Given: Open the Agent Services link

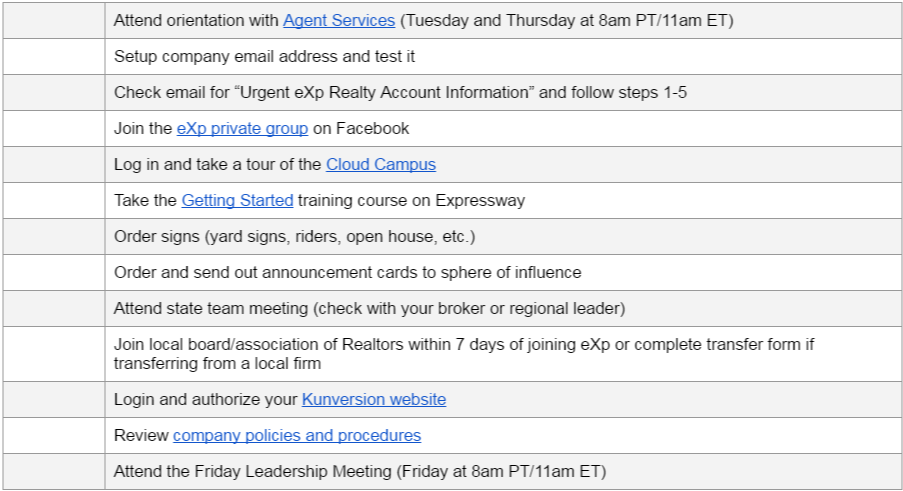Looking at the screenshot, I should click(x=339, y=20).
